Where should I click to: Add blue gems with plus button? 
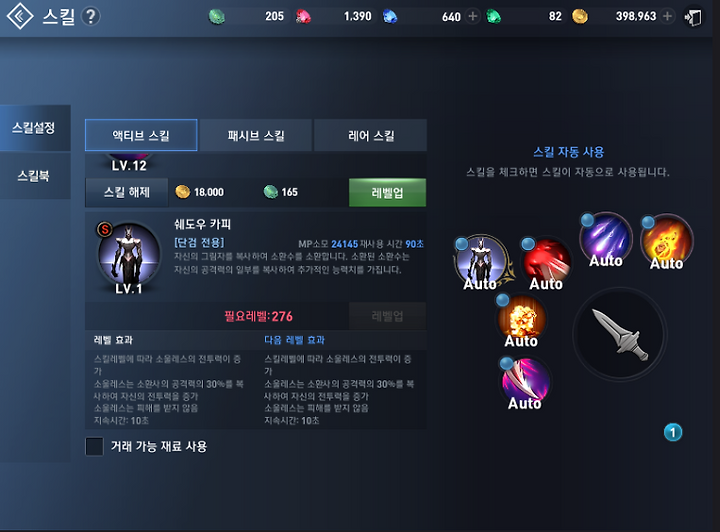click(472, 16)
